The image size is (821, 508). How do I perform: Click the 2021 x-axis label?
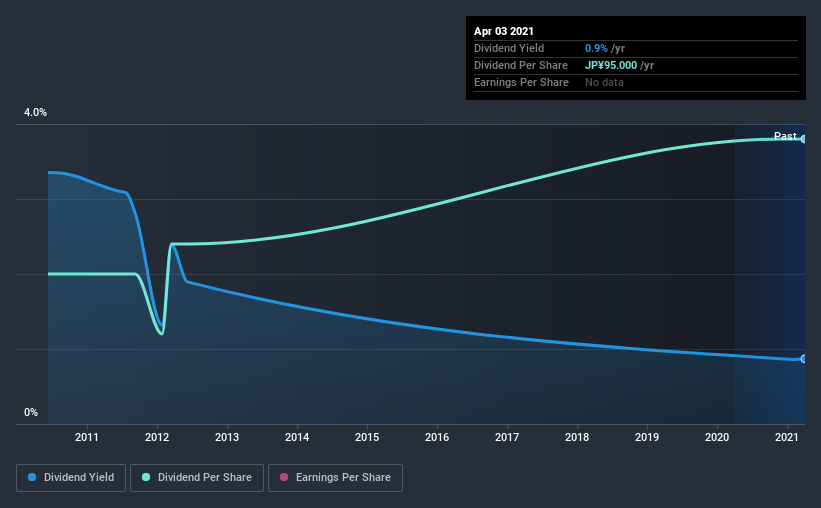(x=786, y=437)
